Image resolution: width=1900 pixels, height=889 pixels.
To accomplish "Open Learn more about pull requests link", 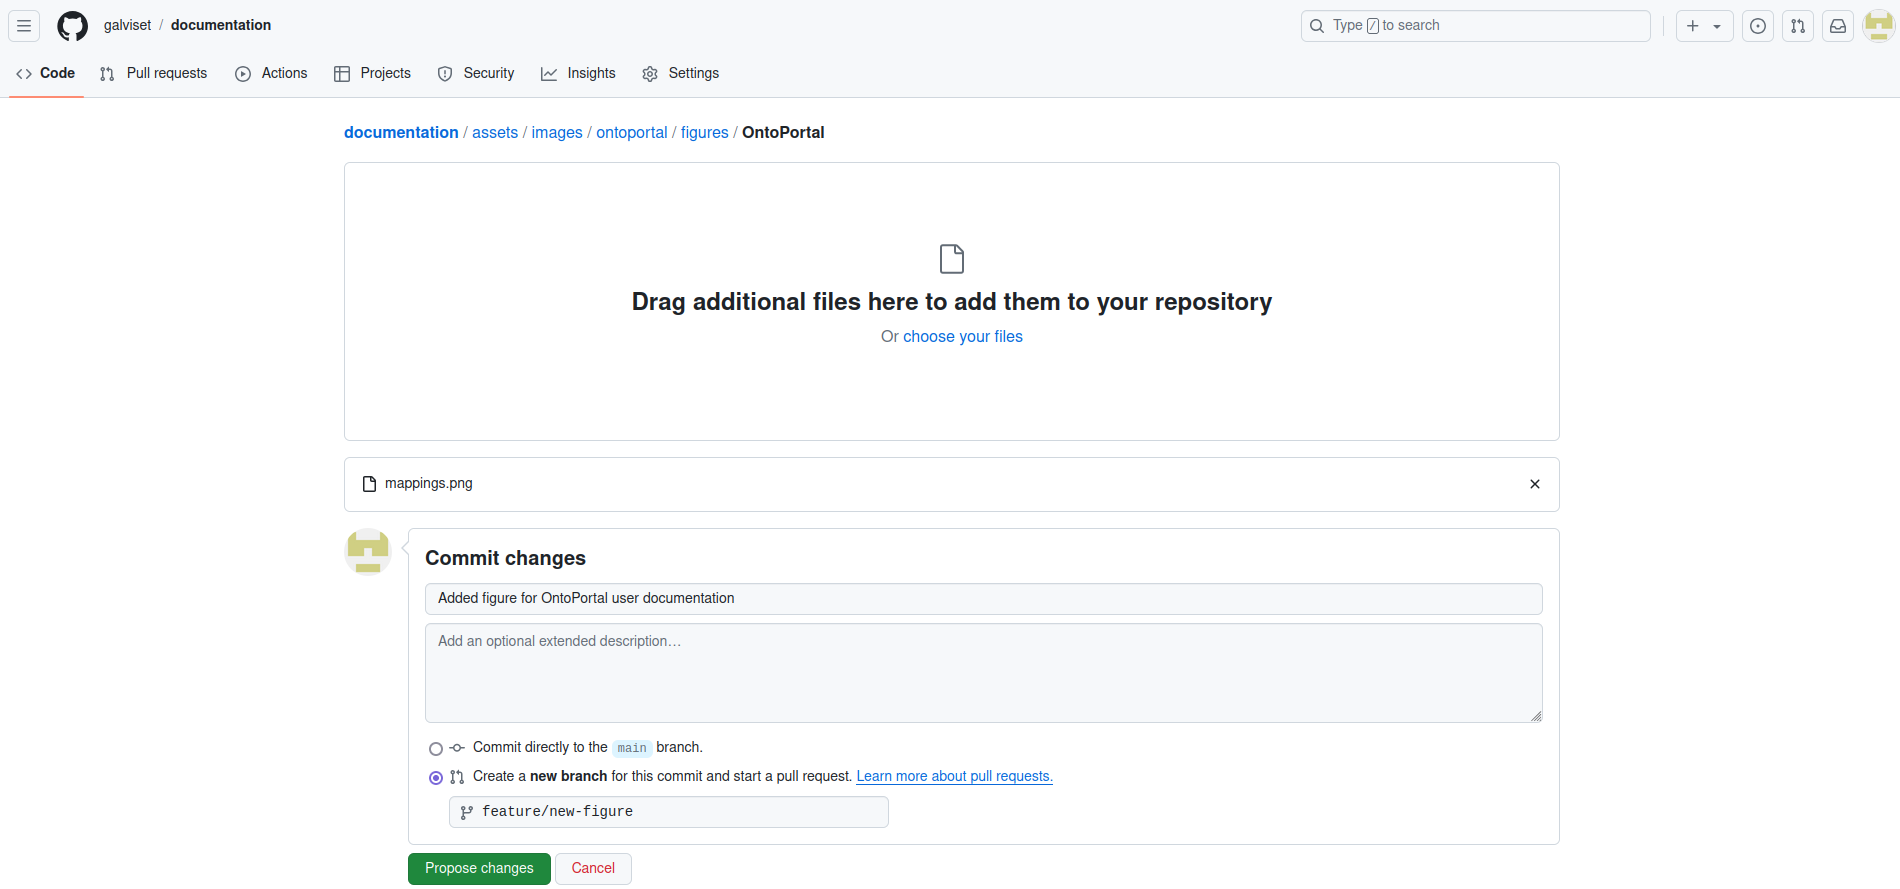I will point(954,776).
